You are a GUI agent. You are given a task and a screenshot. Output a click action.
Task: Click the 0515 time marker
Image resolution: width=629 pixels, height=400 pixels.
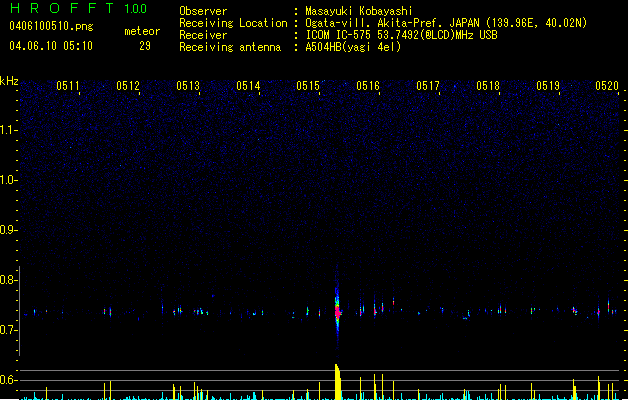pyautogui.click(x=308, y=86)
